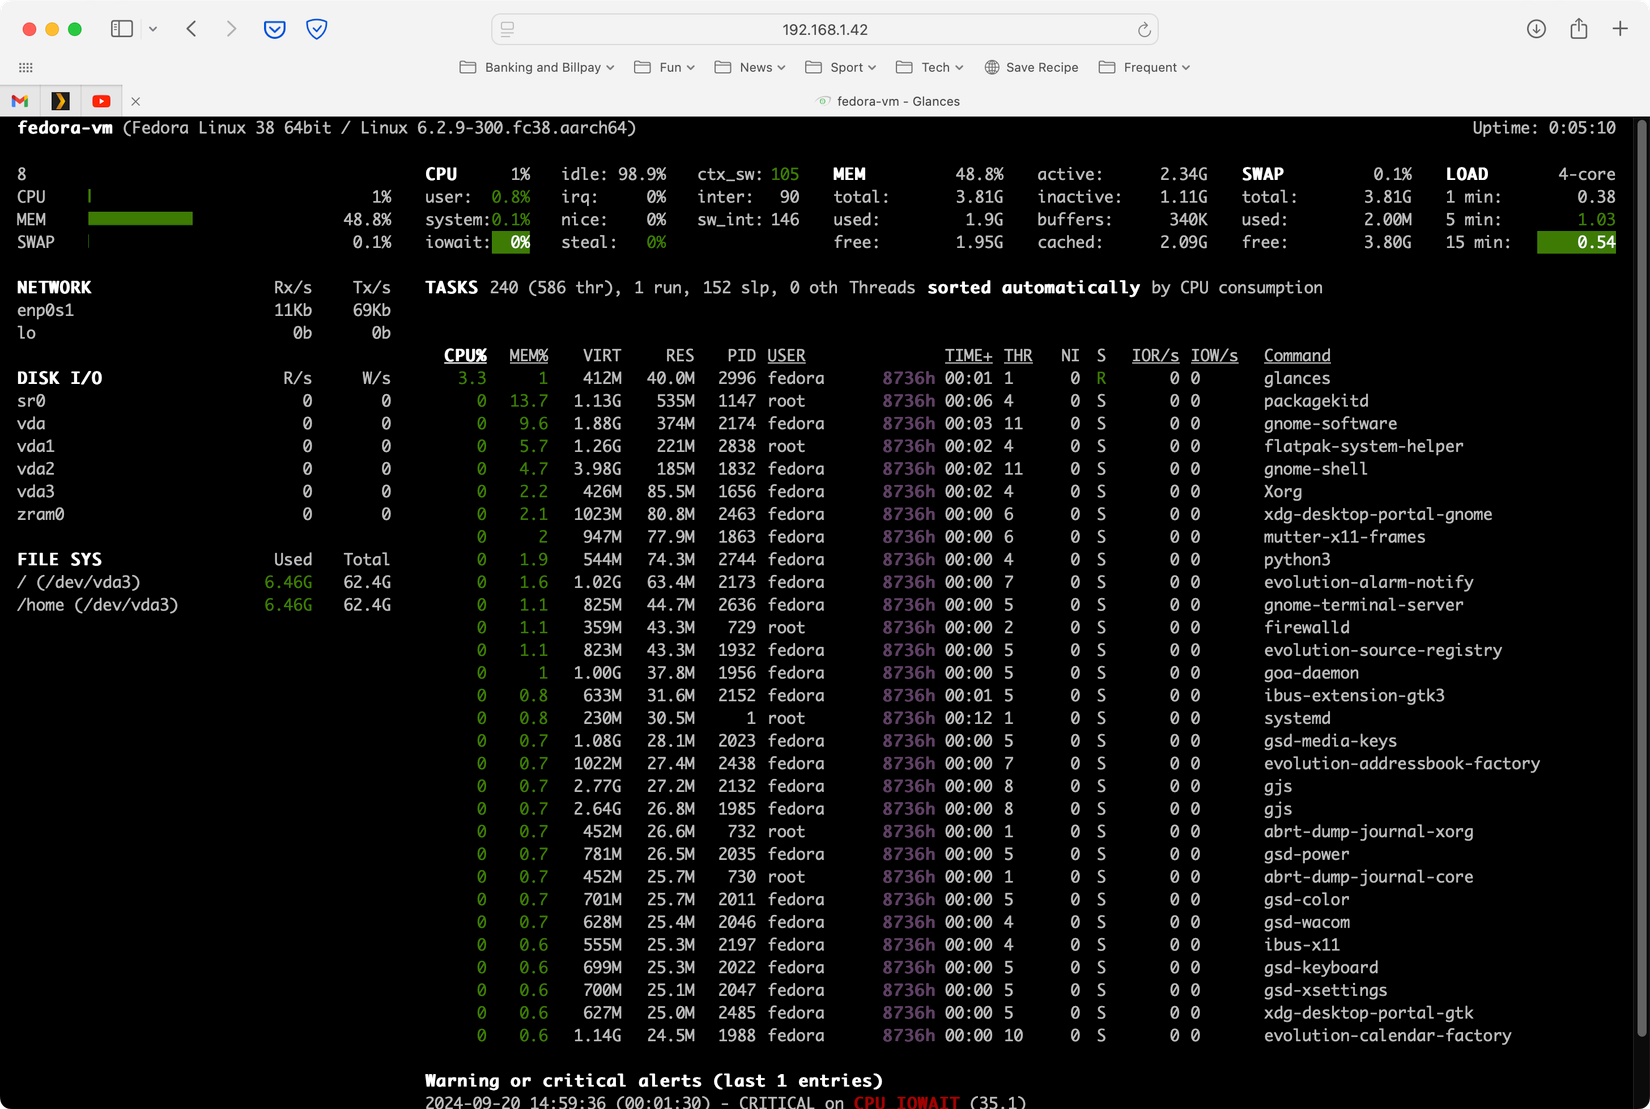The image size is (1650, 1109).
Task: Open the Downloads list
Action: pyautogui.click(x=1535, y=29)
